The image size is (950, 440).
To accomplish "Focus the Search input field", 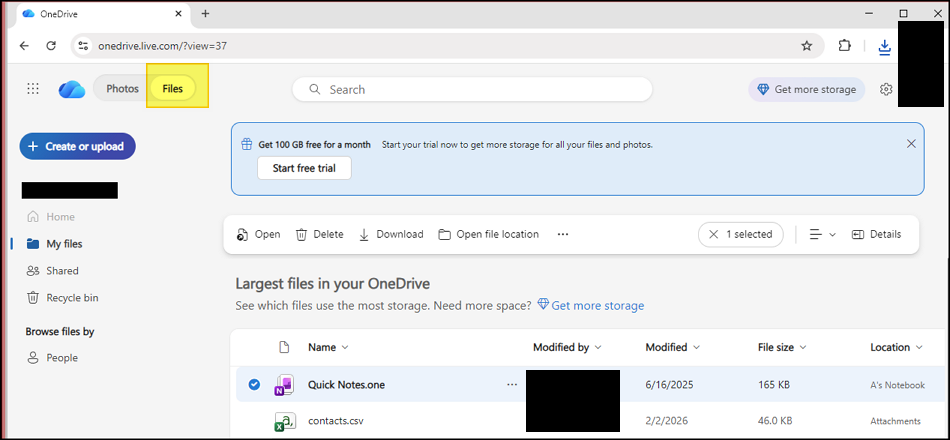I will click(x=472, y=89).
